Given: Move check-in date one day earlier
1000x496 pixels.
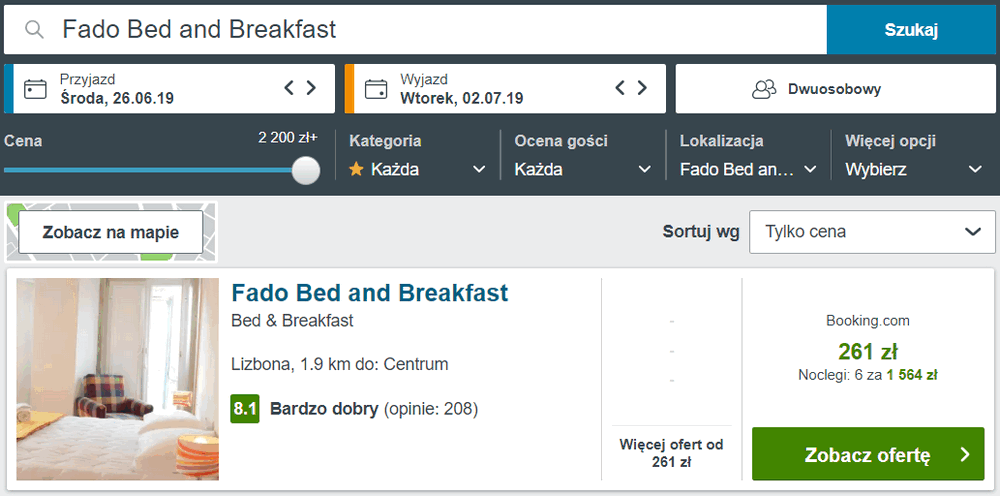Looking at the screenshot, I should [x=289, y=88].
